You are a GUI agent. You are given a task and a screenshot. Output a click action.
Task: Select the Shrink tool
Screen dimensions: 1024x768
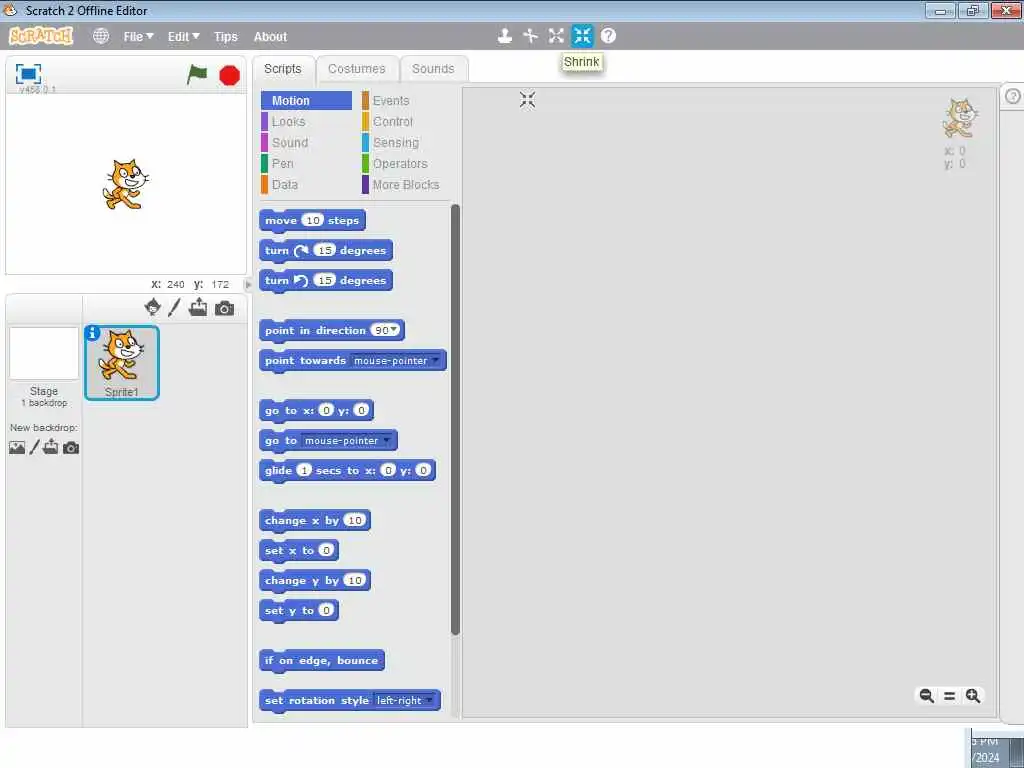[x=582, y=36]
